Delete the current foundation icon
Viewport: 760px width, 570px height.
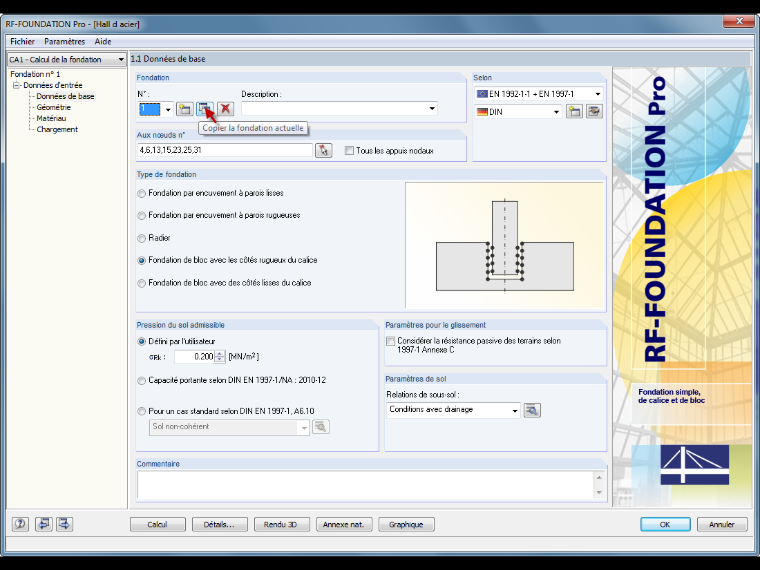(225, 109)
